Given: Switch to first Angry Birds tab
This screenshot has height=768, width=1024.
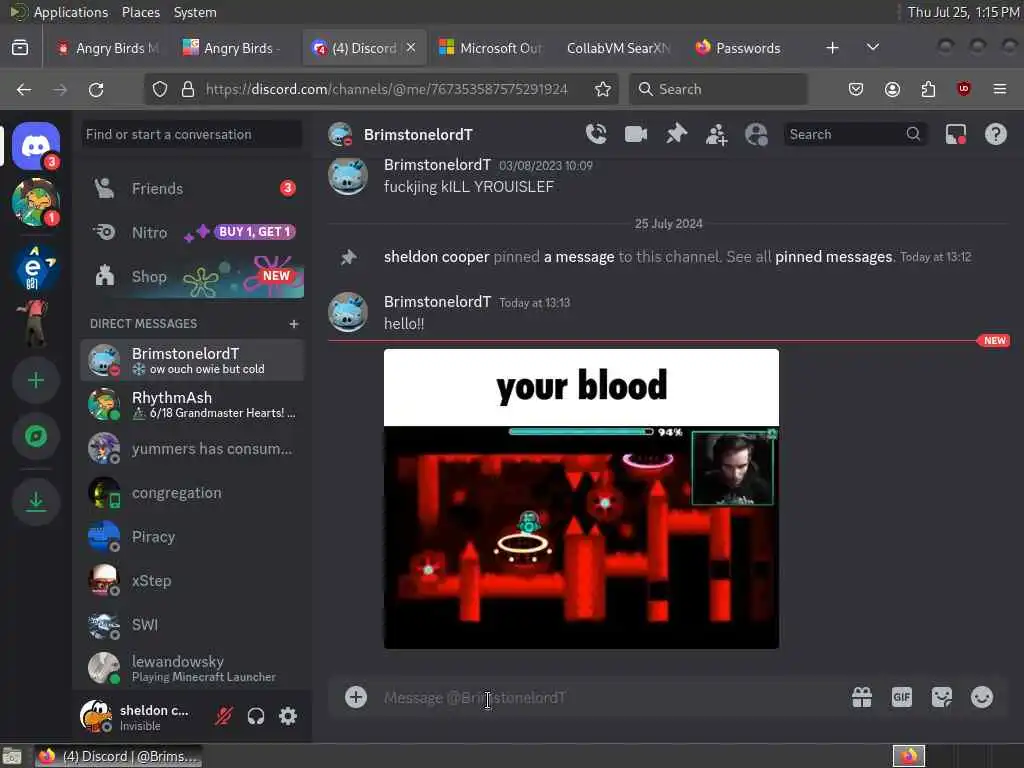Looking at the screenshot, I should 108,48.
